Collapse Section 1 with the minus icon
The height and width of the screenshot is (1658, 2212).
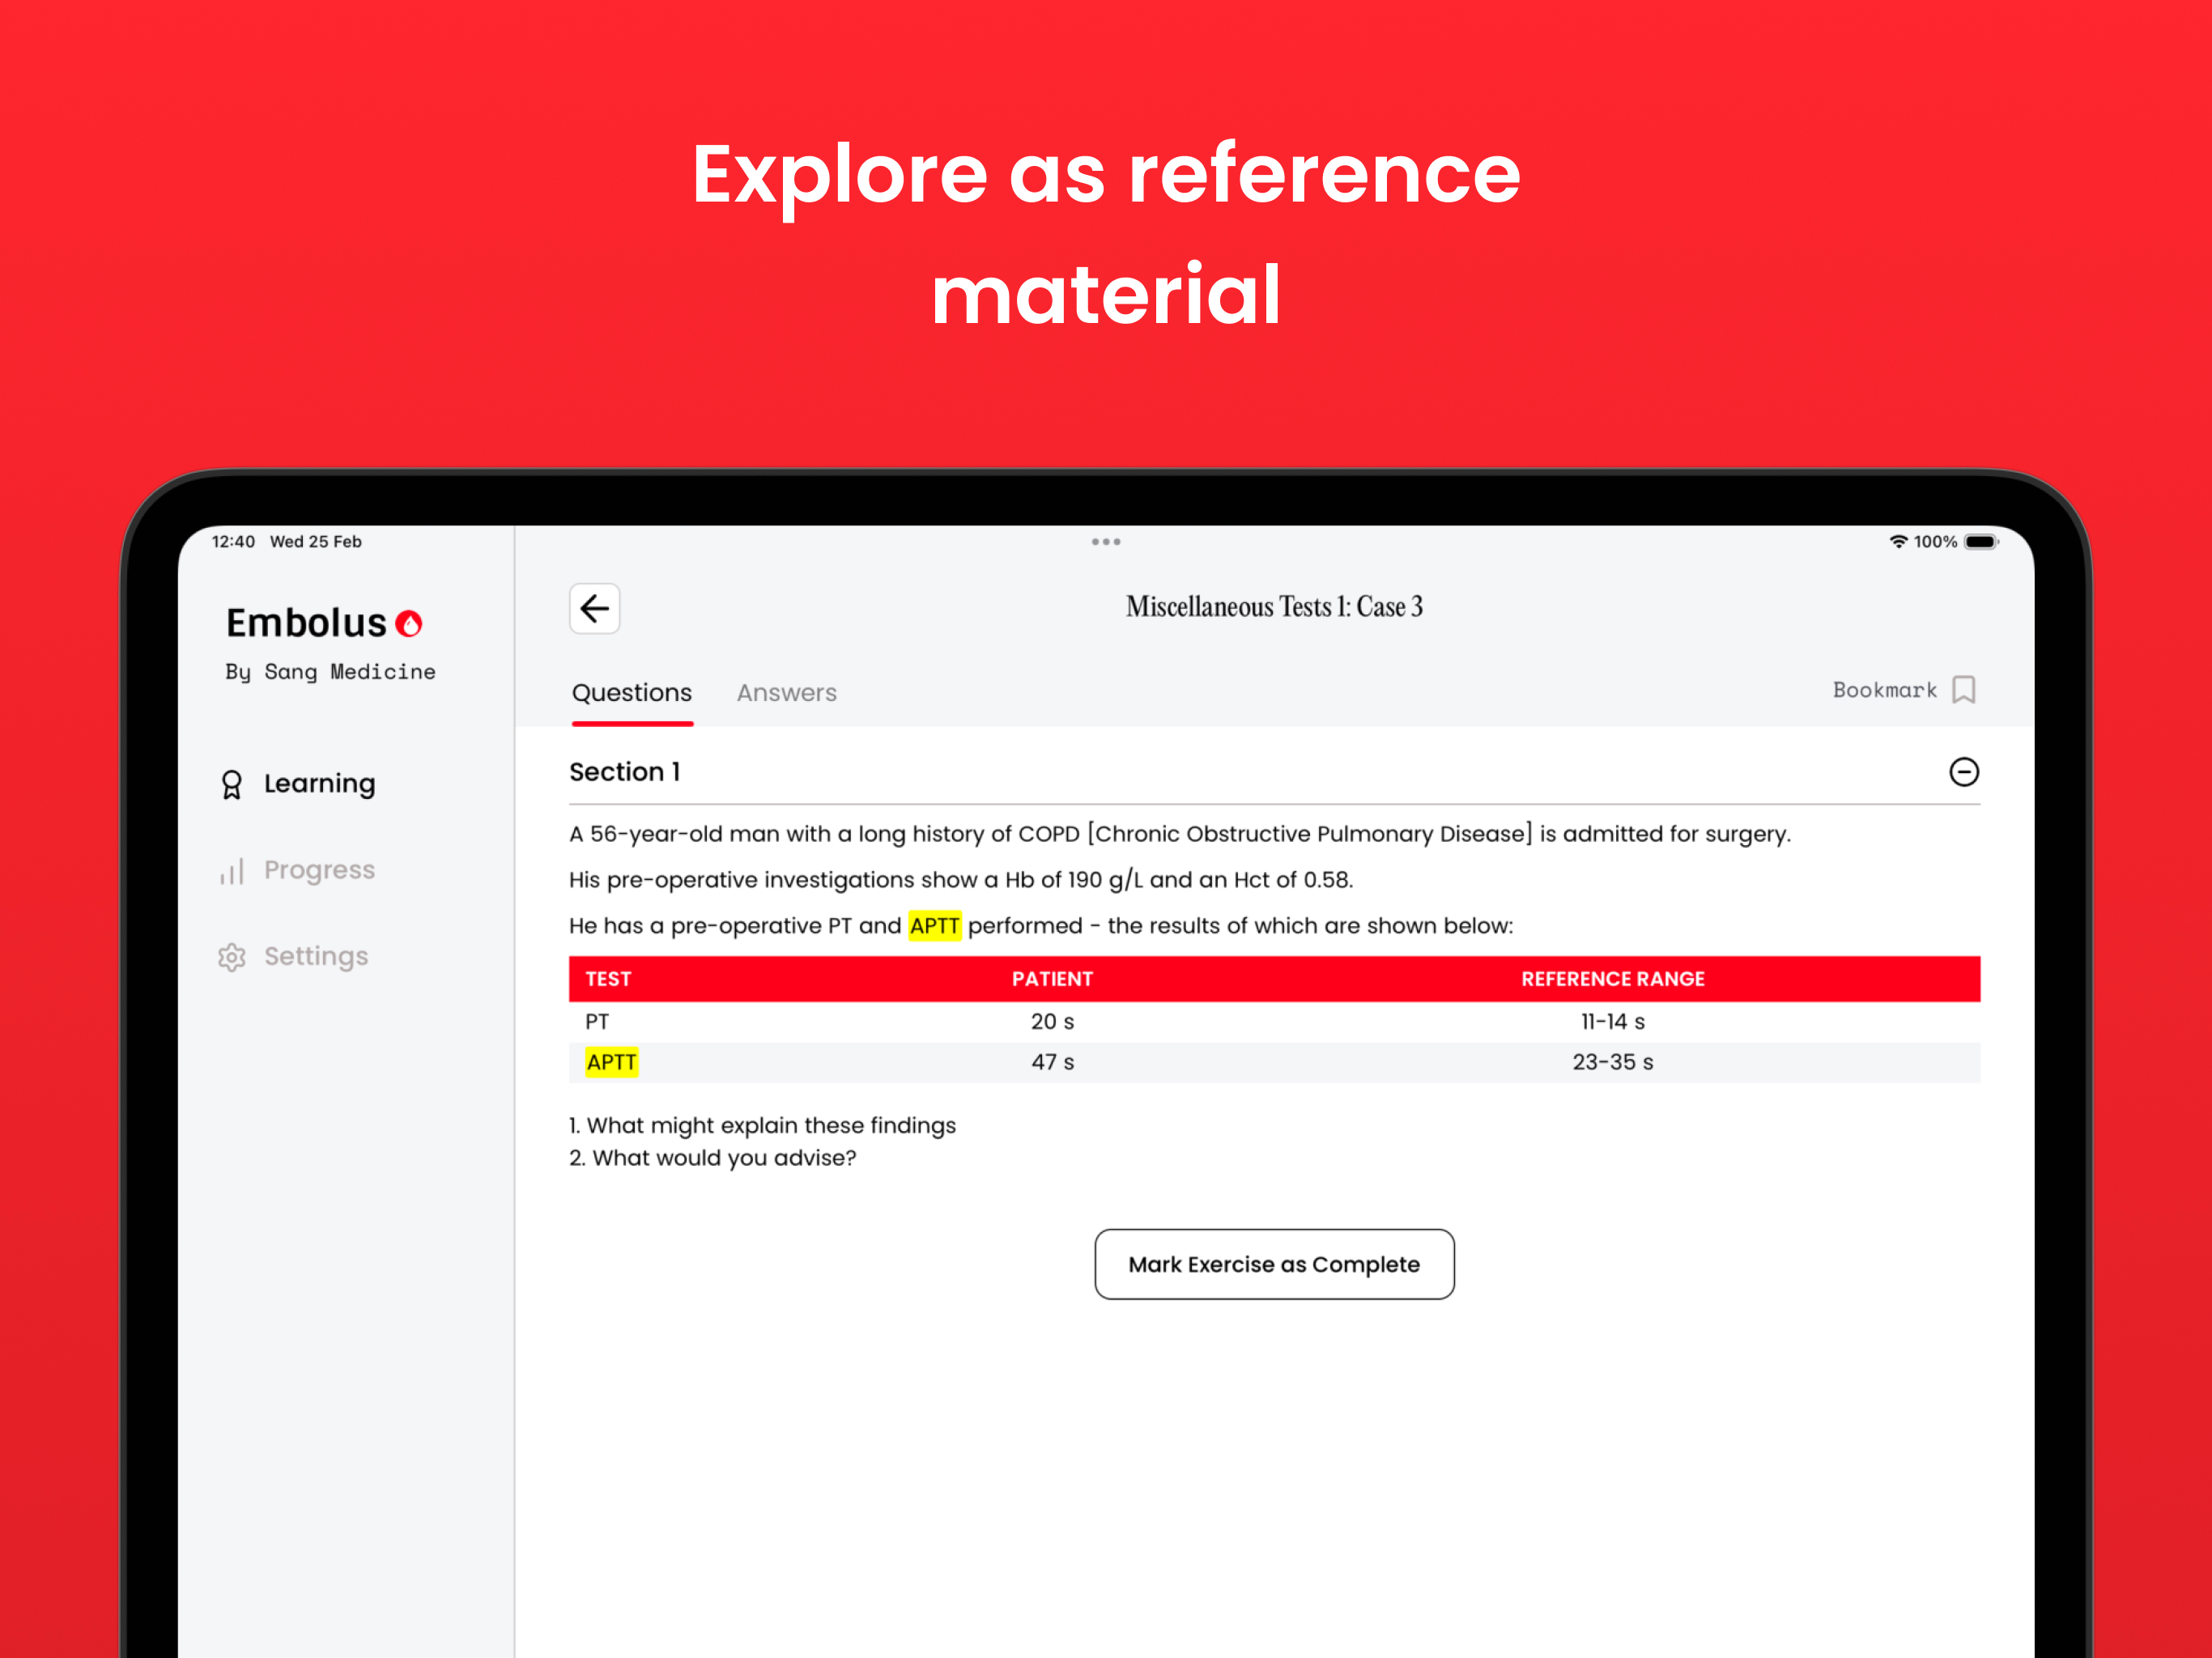click(x=1963, y=772)
